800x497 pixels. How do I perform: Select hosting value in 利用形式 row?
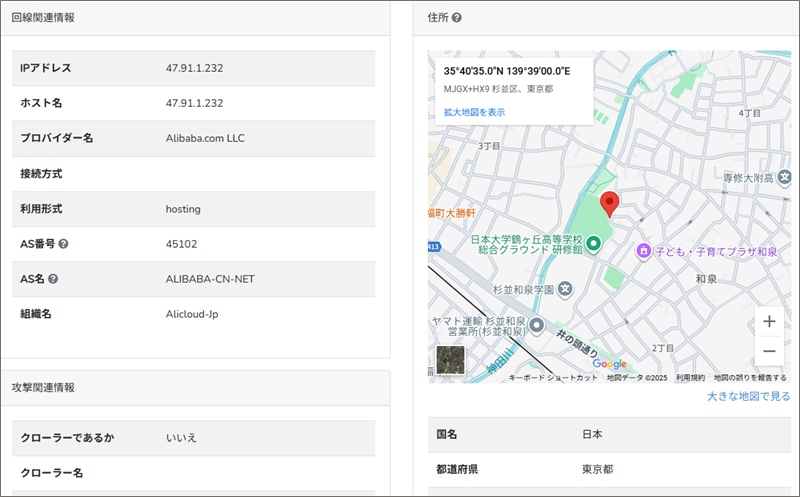click(x=183, y=209)
